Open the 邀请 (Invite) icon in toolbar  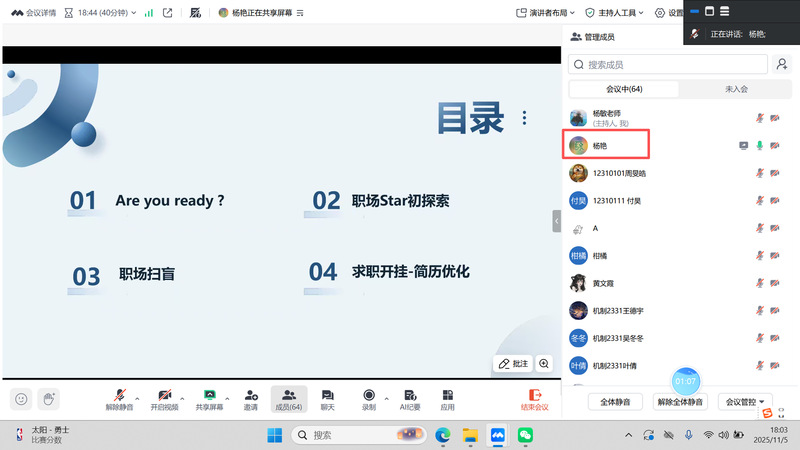[x=251, y=399]
